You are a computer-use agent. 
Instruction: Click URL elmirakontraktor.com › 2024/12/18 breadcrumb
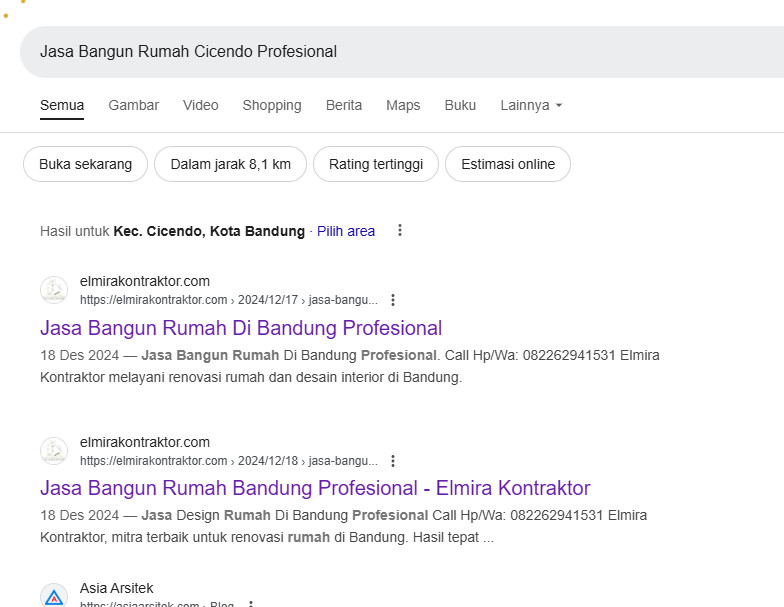[x=228, y=461]
